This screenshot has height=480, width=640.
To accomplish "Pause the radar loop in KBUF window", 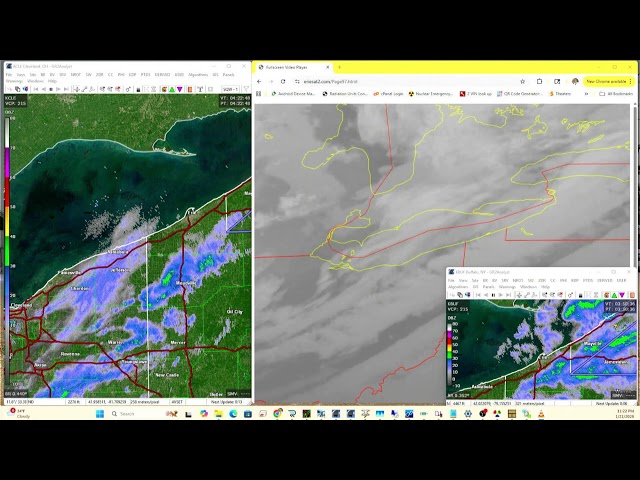I will 493,295.
